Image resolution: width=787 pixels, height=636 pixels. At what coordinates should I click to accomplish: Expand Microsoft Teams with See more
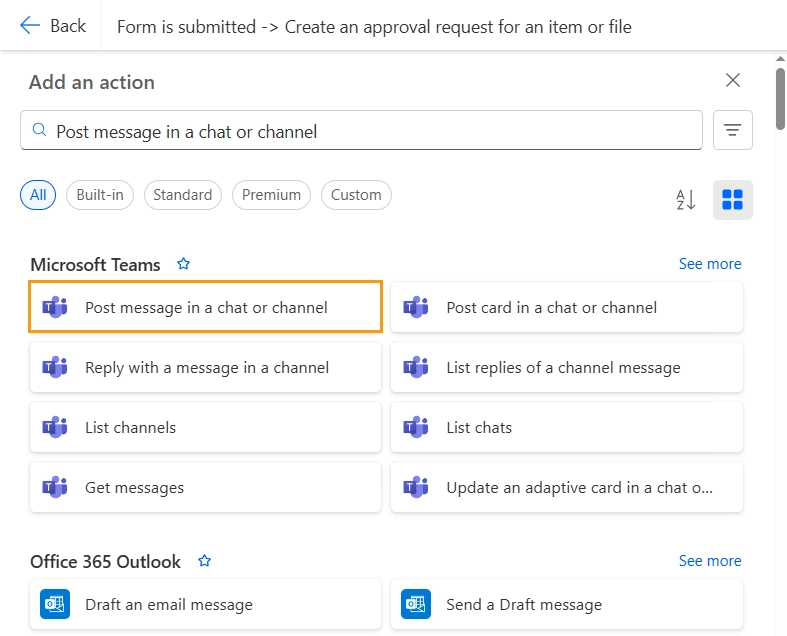(x=710, y=264)
